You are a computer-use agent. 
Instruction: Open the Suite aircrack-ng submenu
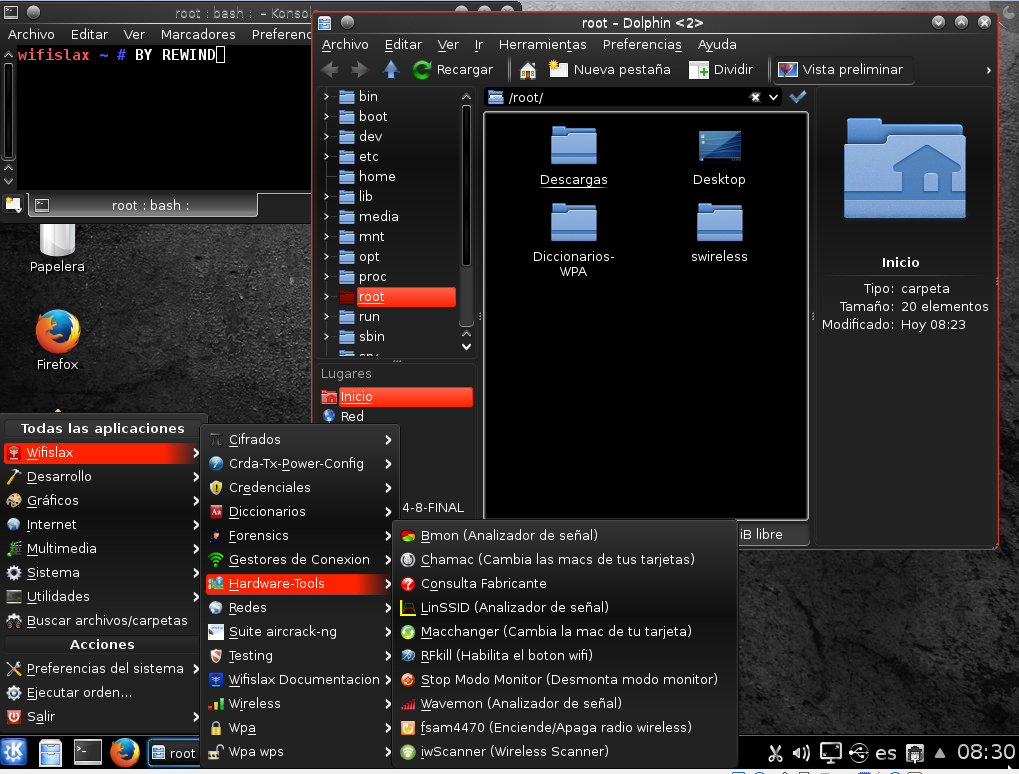[300, 632]
